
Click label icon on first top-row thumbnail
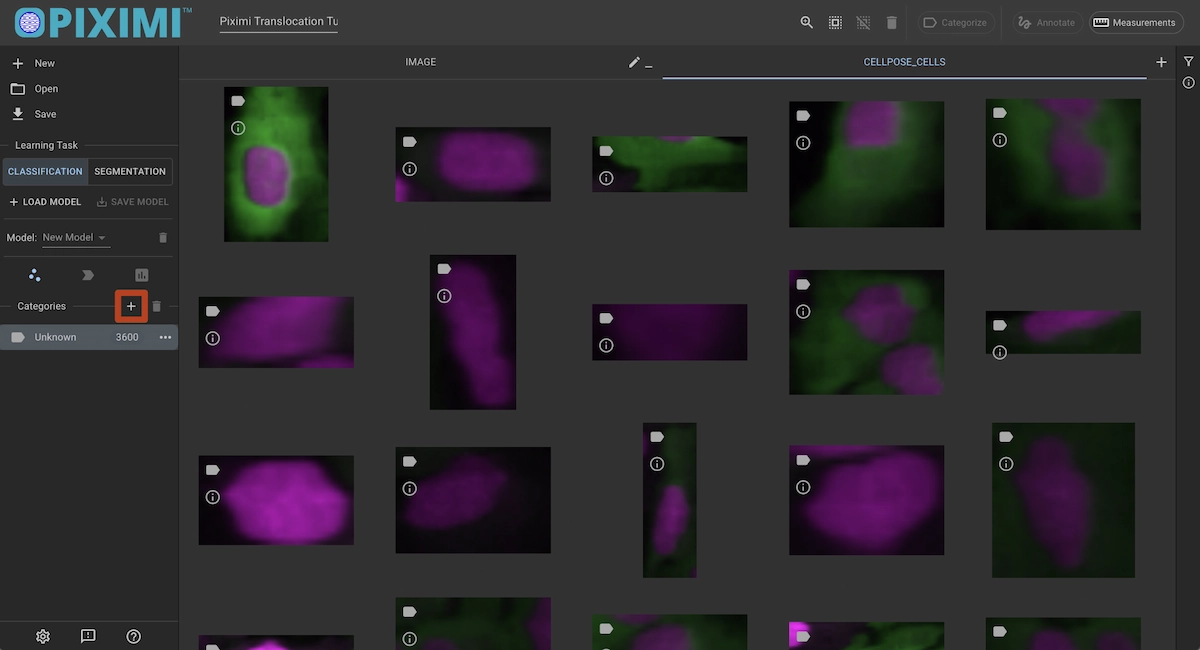click(238, 101)
